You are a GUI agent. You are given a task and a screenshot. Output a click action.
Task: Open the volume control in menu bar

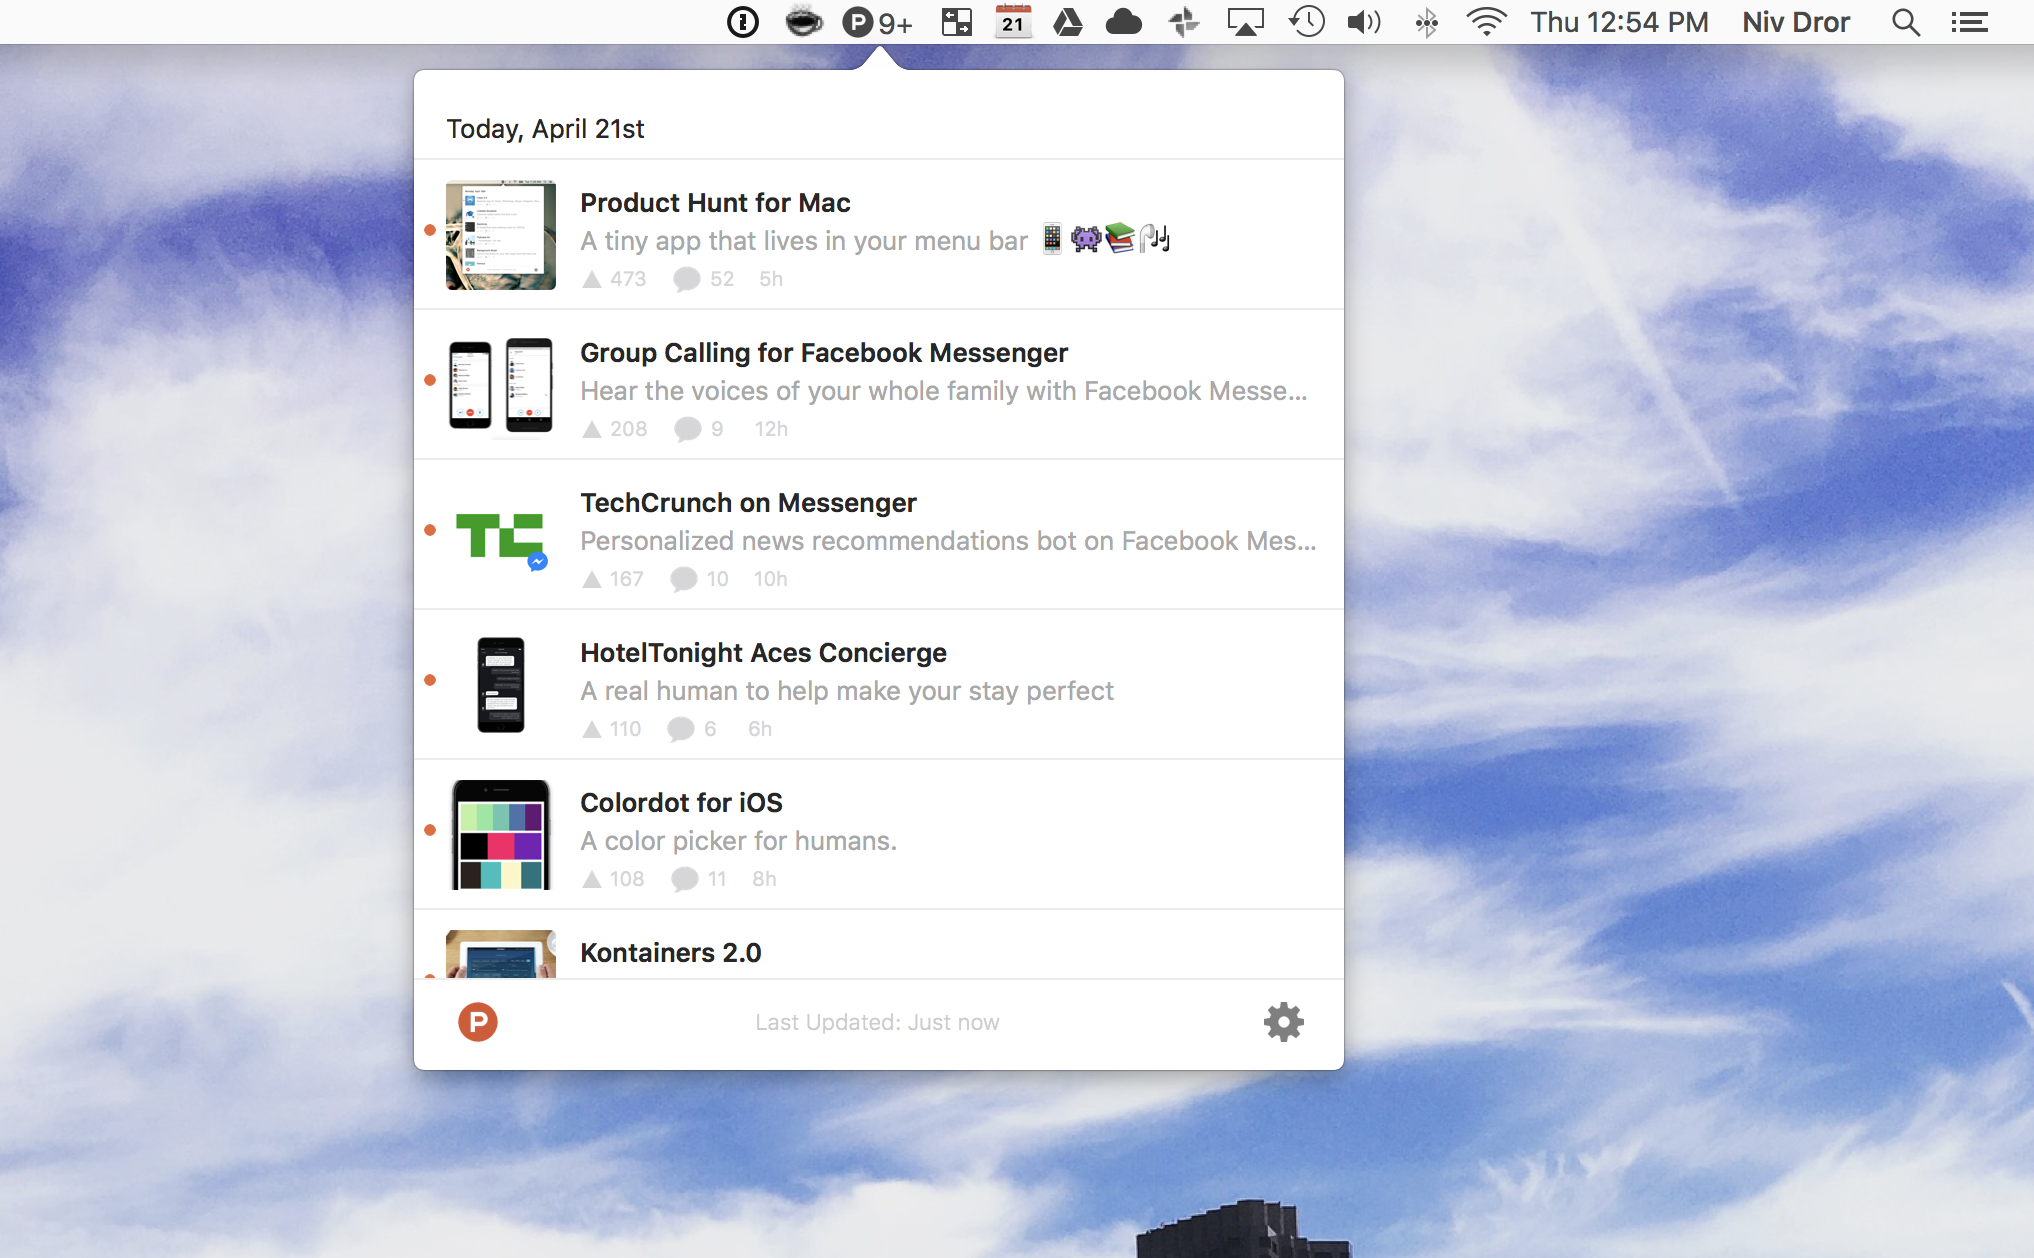pyautogui.click(x=1363, y=22)
